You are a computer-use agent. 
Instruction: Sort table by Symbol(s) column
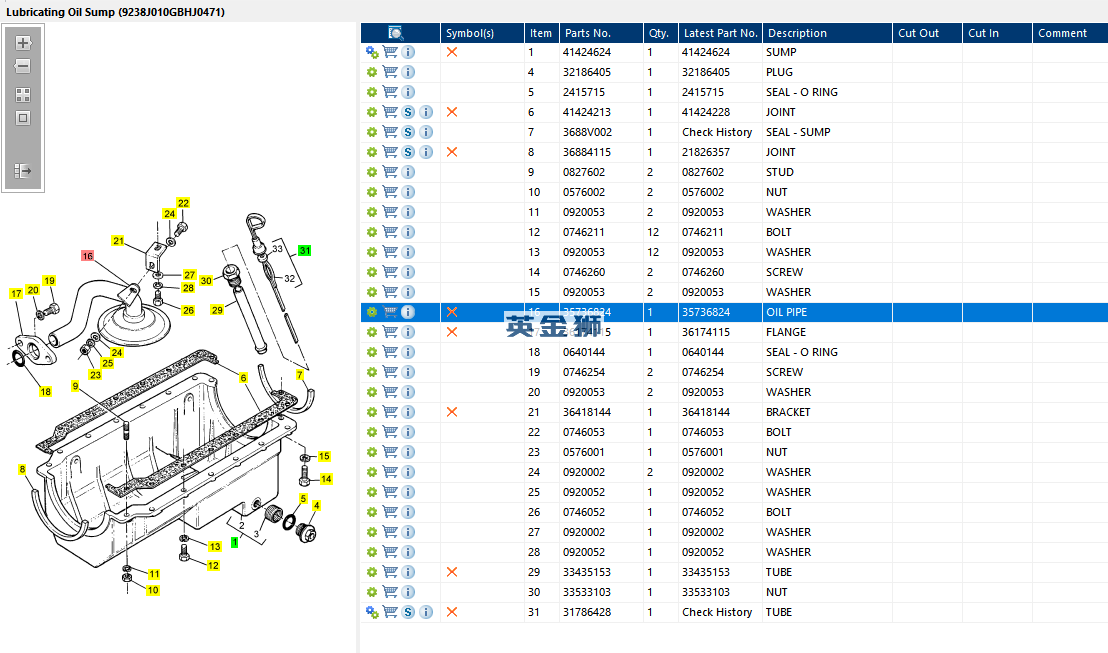point(482,33)
